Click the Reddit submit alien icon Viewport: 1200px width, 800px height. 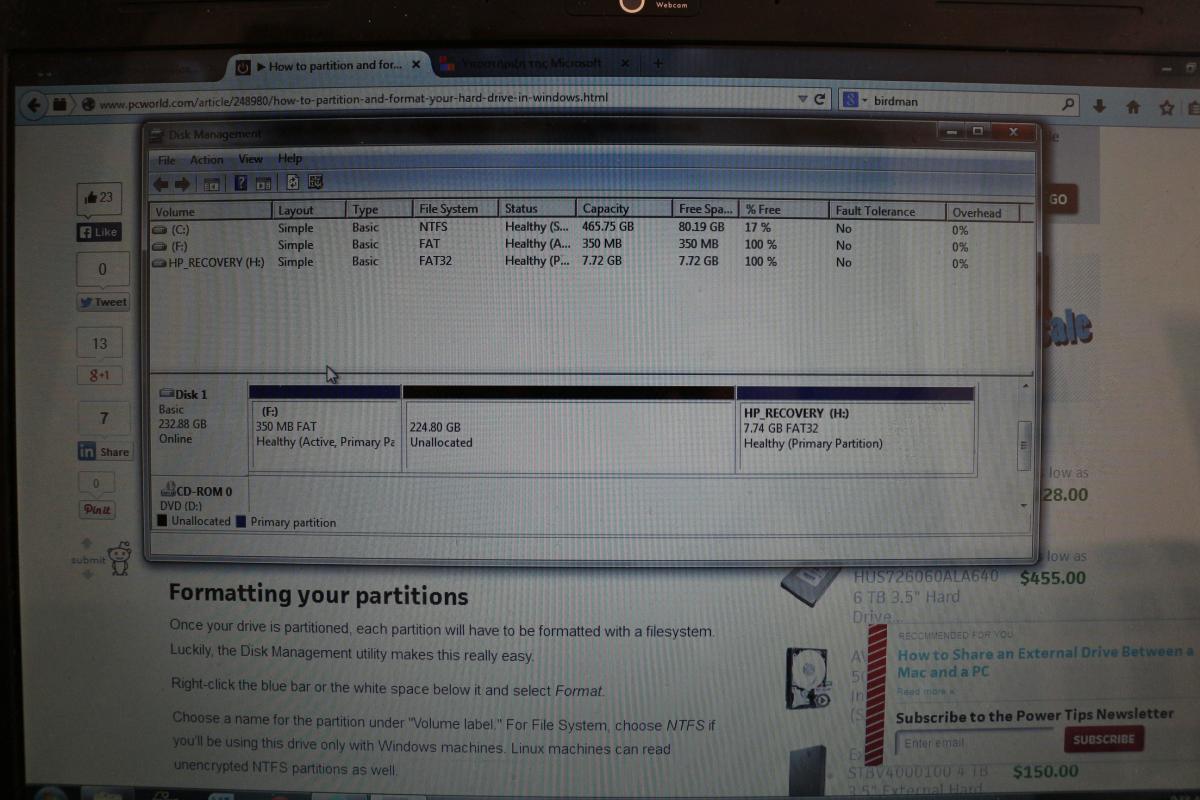119,558
